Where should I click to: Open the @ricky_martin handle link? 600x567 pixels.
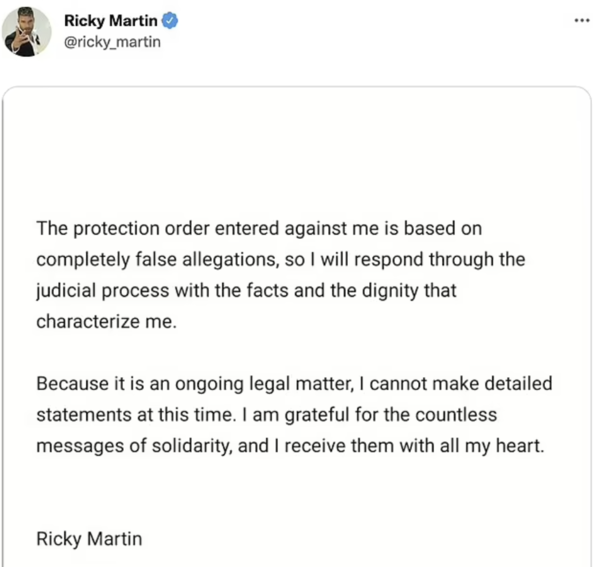112,42
